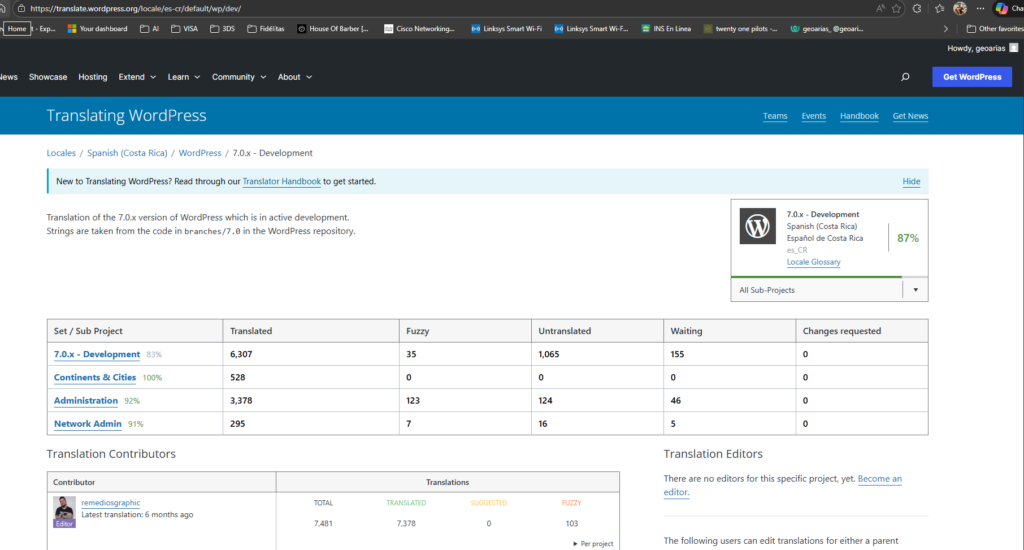1024x550 pixels.
Task: Go to Teams in the blue header
Action: pos(775,116)
